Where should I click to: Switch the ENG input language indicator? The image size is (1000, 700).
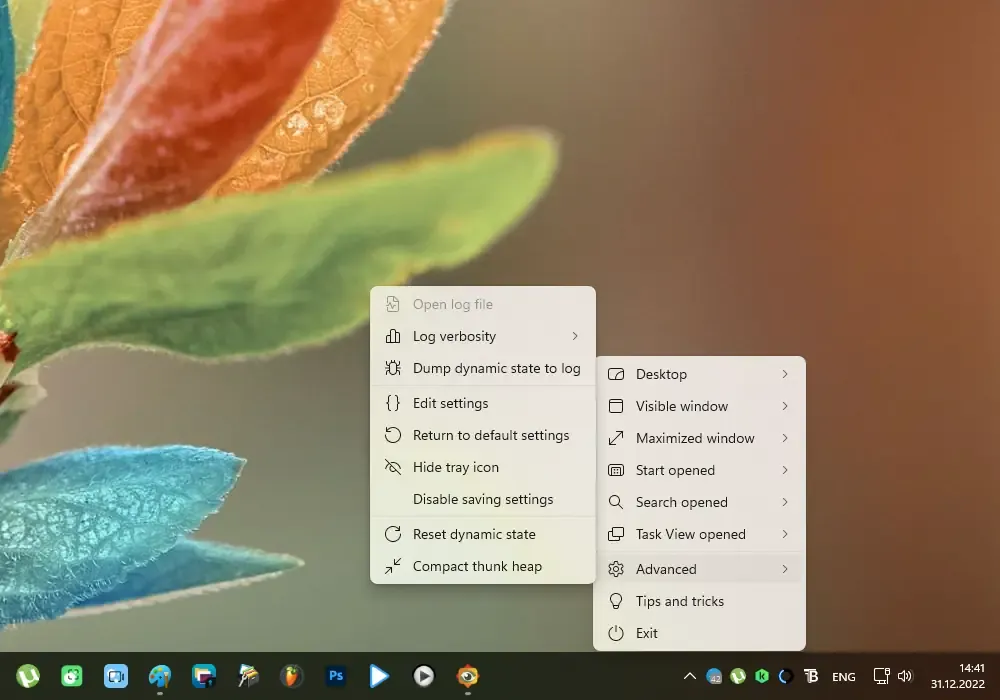(x=844, y=676)
